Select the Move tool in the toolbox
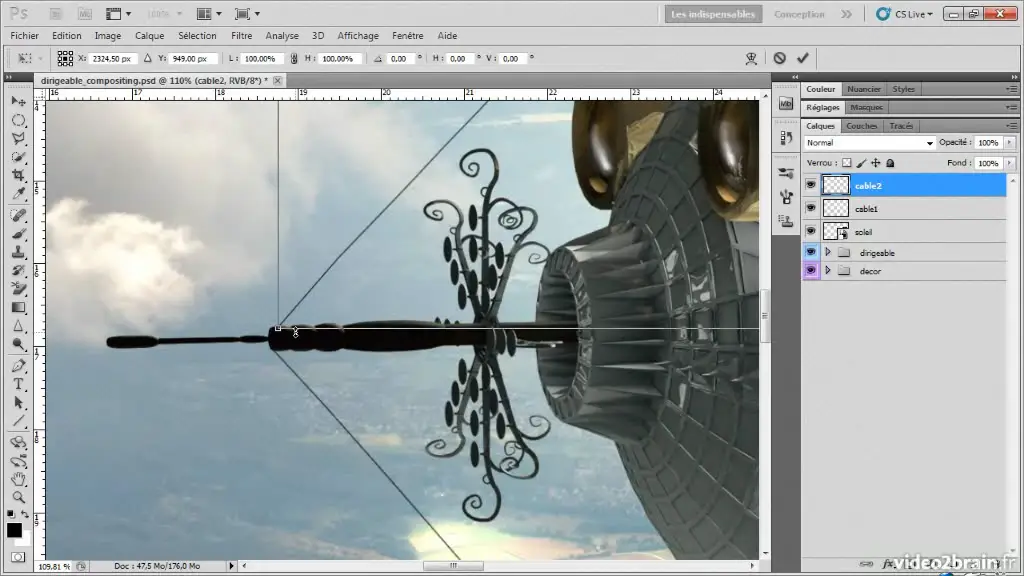 (x=18, y=102)
